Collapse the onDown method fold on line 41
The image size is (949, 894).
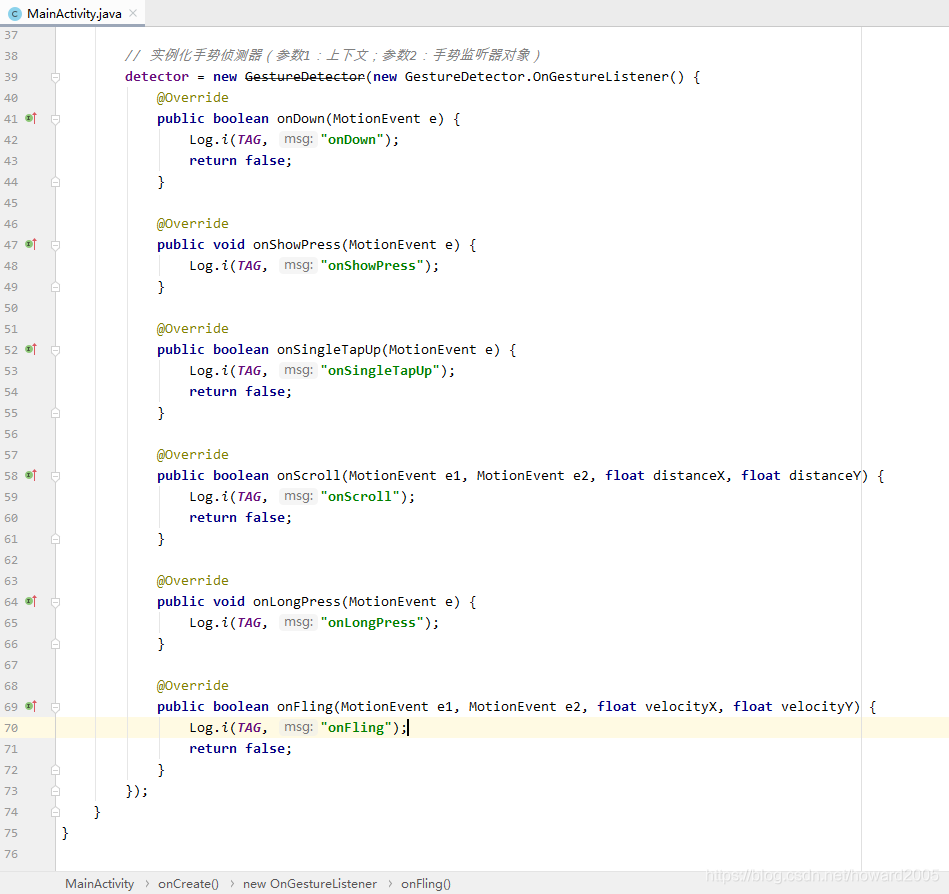[x=55, y=119]
